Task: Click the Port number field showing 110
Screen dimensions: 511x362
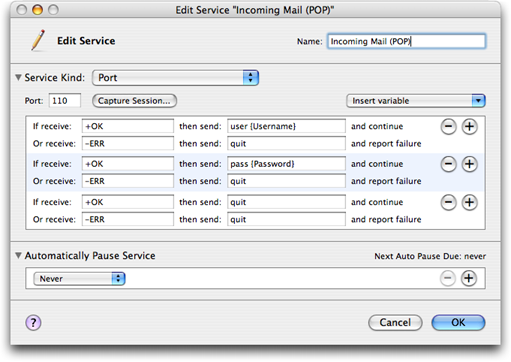Action: (65, 101)
